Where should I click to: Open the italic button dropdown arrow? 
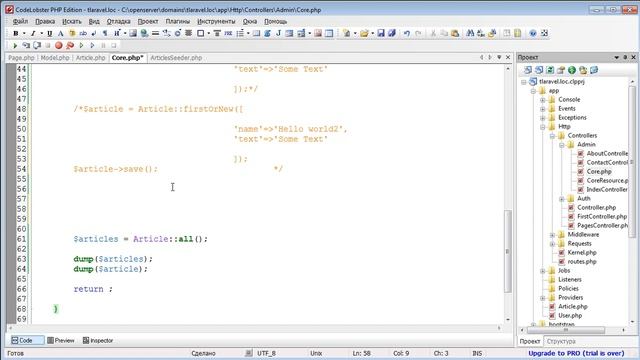tap(42, 33)
